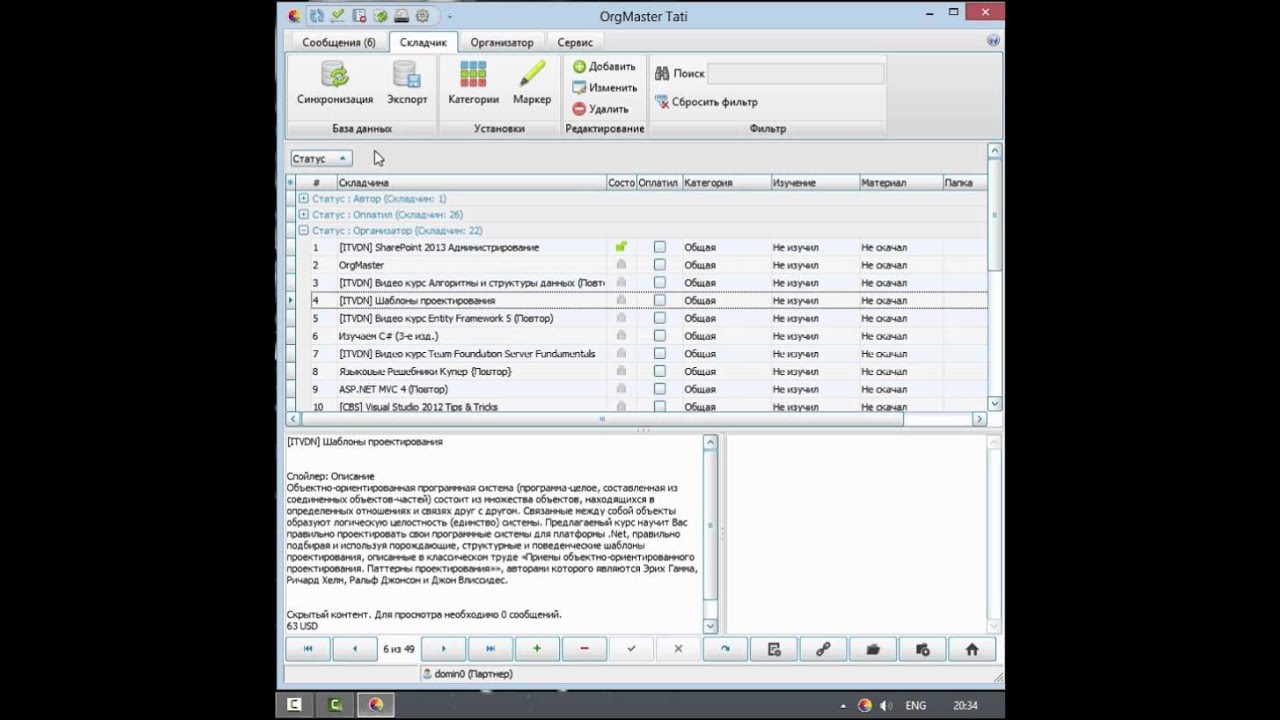
Task: Go to first record in navigator
Action: click(x=308, y=649)
